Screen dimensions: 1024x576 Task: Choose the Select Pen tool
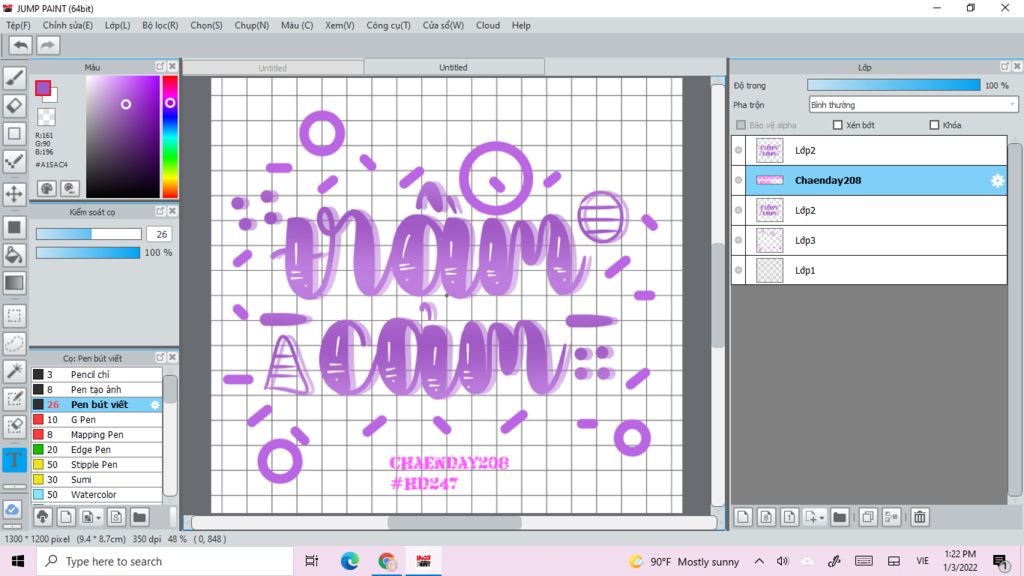coord(14,399)
